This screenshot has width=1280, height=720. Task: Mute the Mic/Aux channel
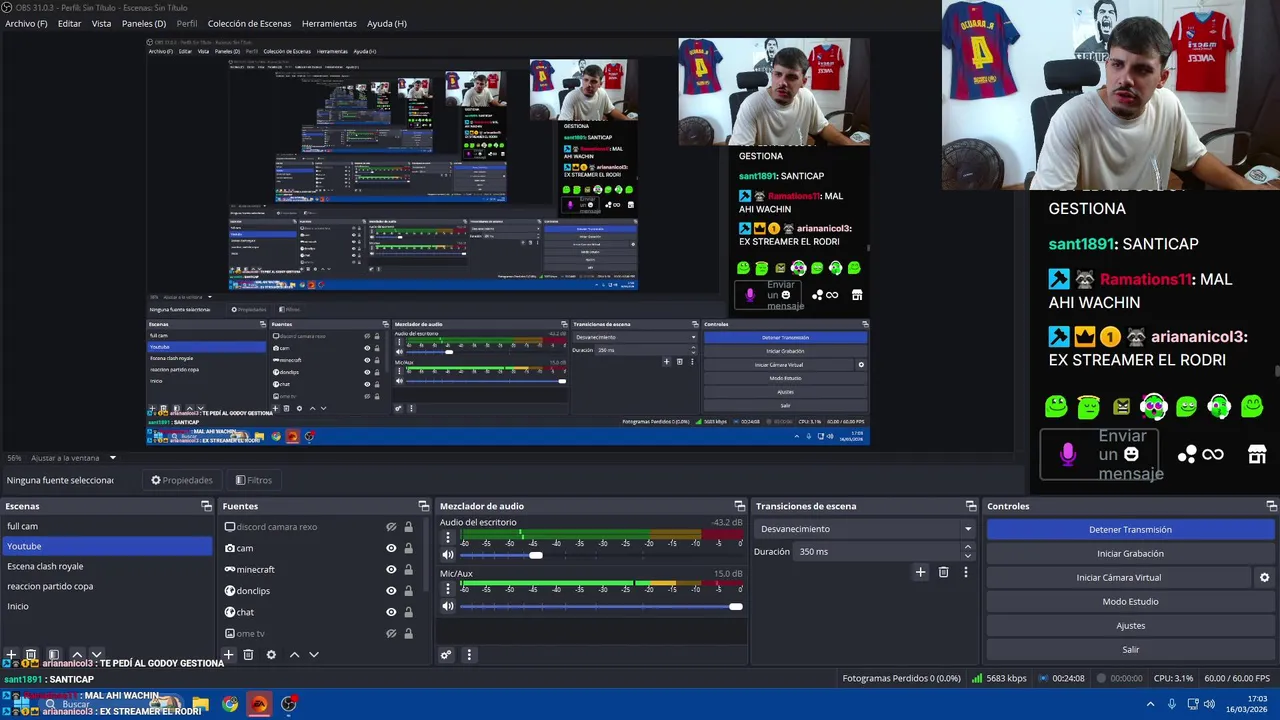tap(448, 606)
